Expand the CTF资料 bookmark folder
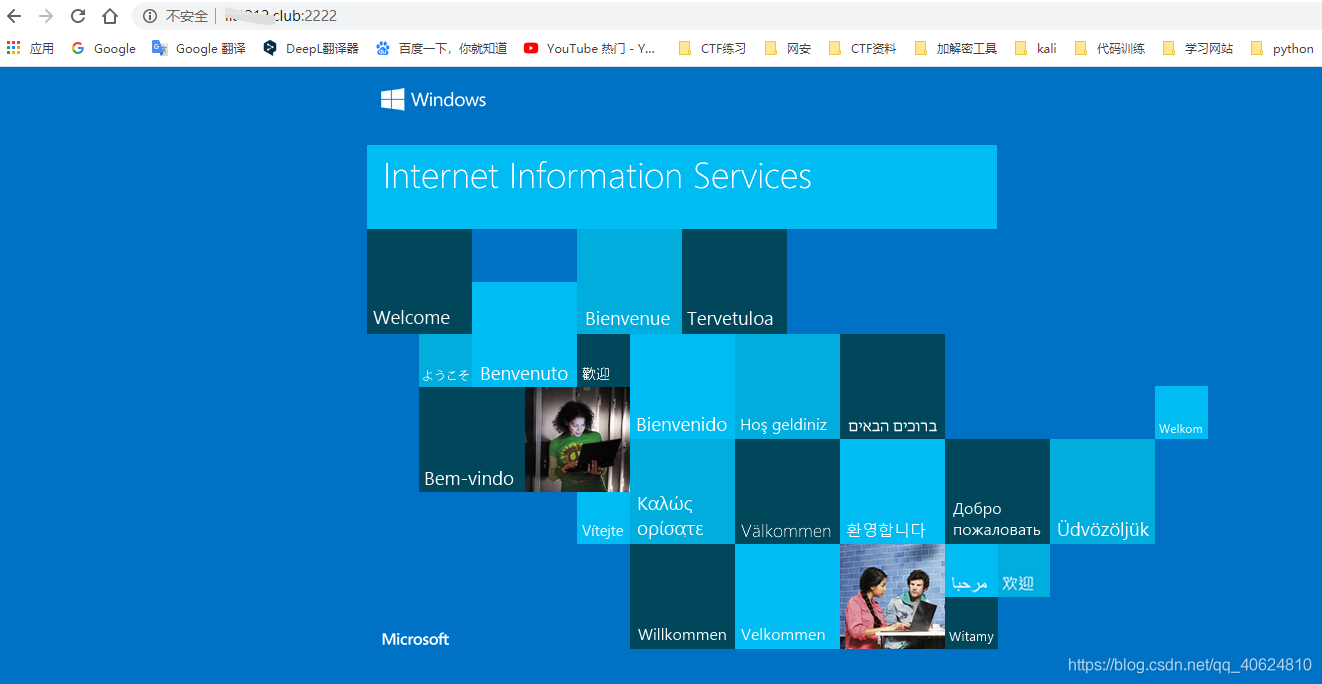Viewport: 1322px width, 684px height. click(x=862, y=48)
